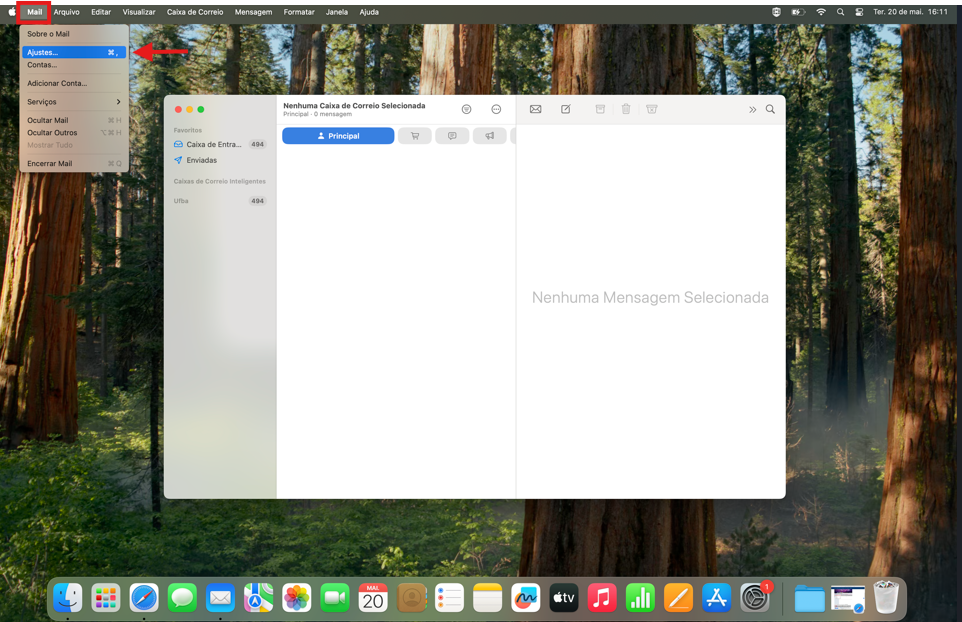
Task: Open the search magnifier in Mail toolbar
Action: tap(770, 109)
